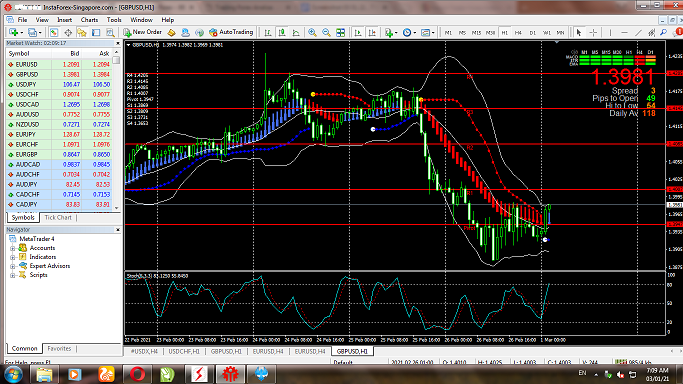683x384 pixels.
Task: Close the Navigator panel
Action: click(x=118, y=229)
